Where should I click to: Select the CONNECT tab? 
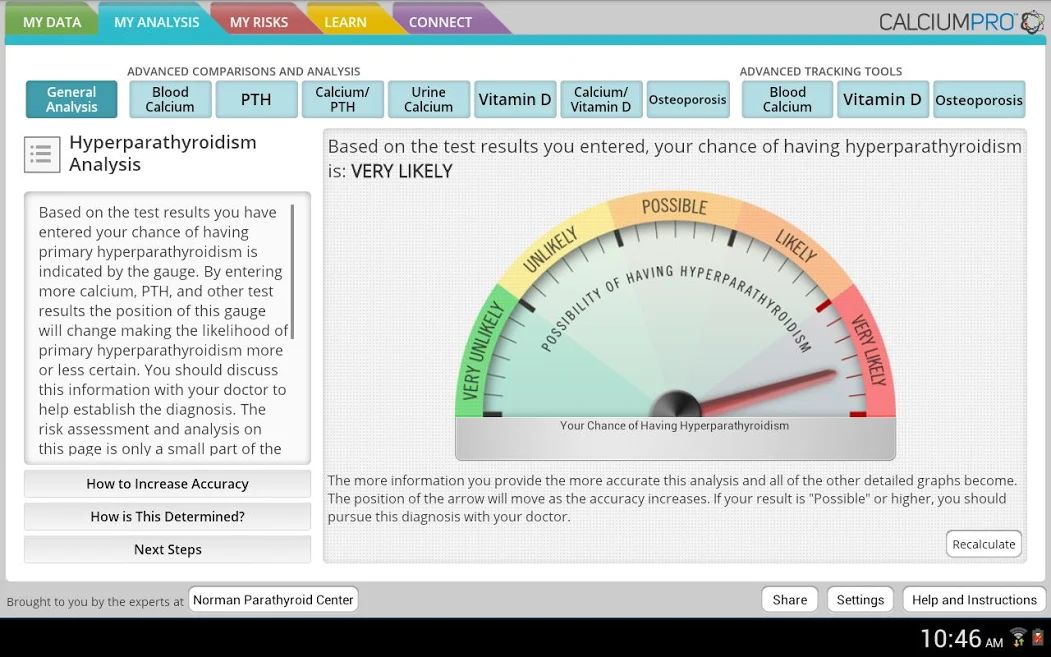[440, 22]
